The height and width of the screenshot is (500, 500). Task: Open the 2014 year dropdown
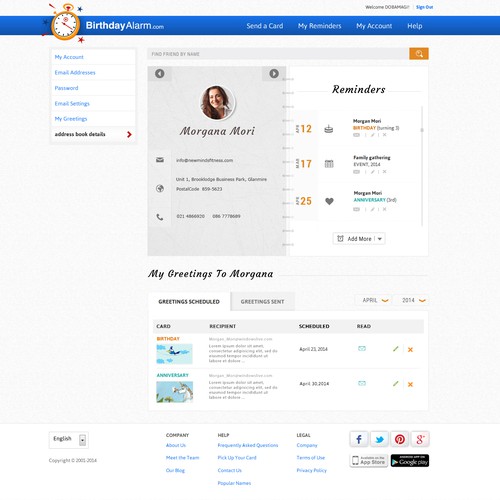[411, 300]
